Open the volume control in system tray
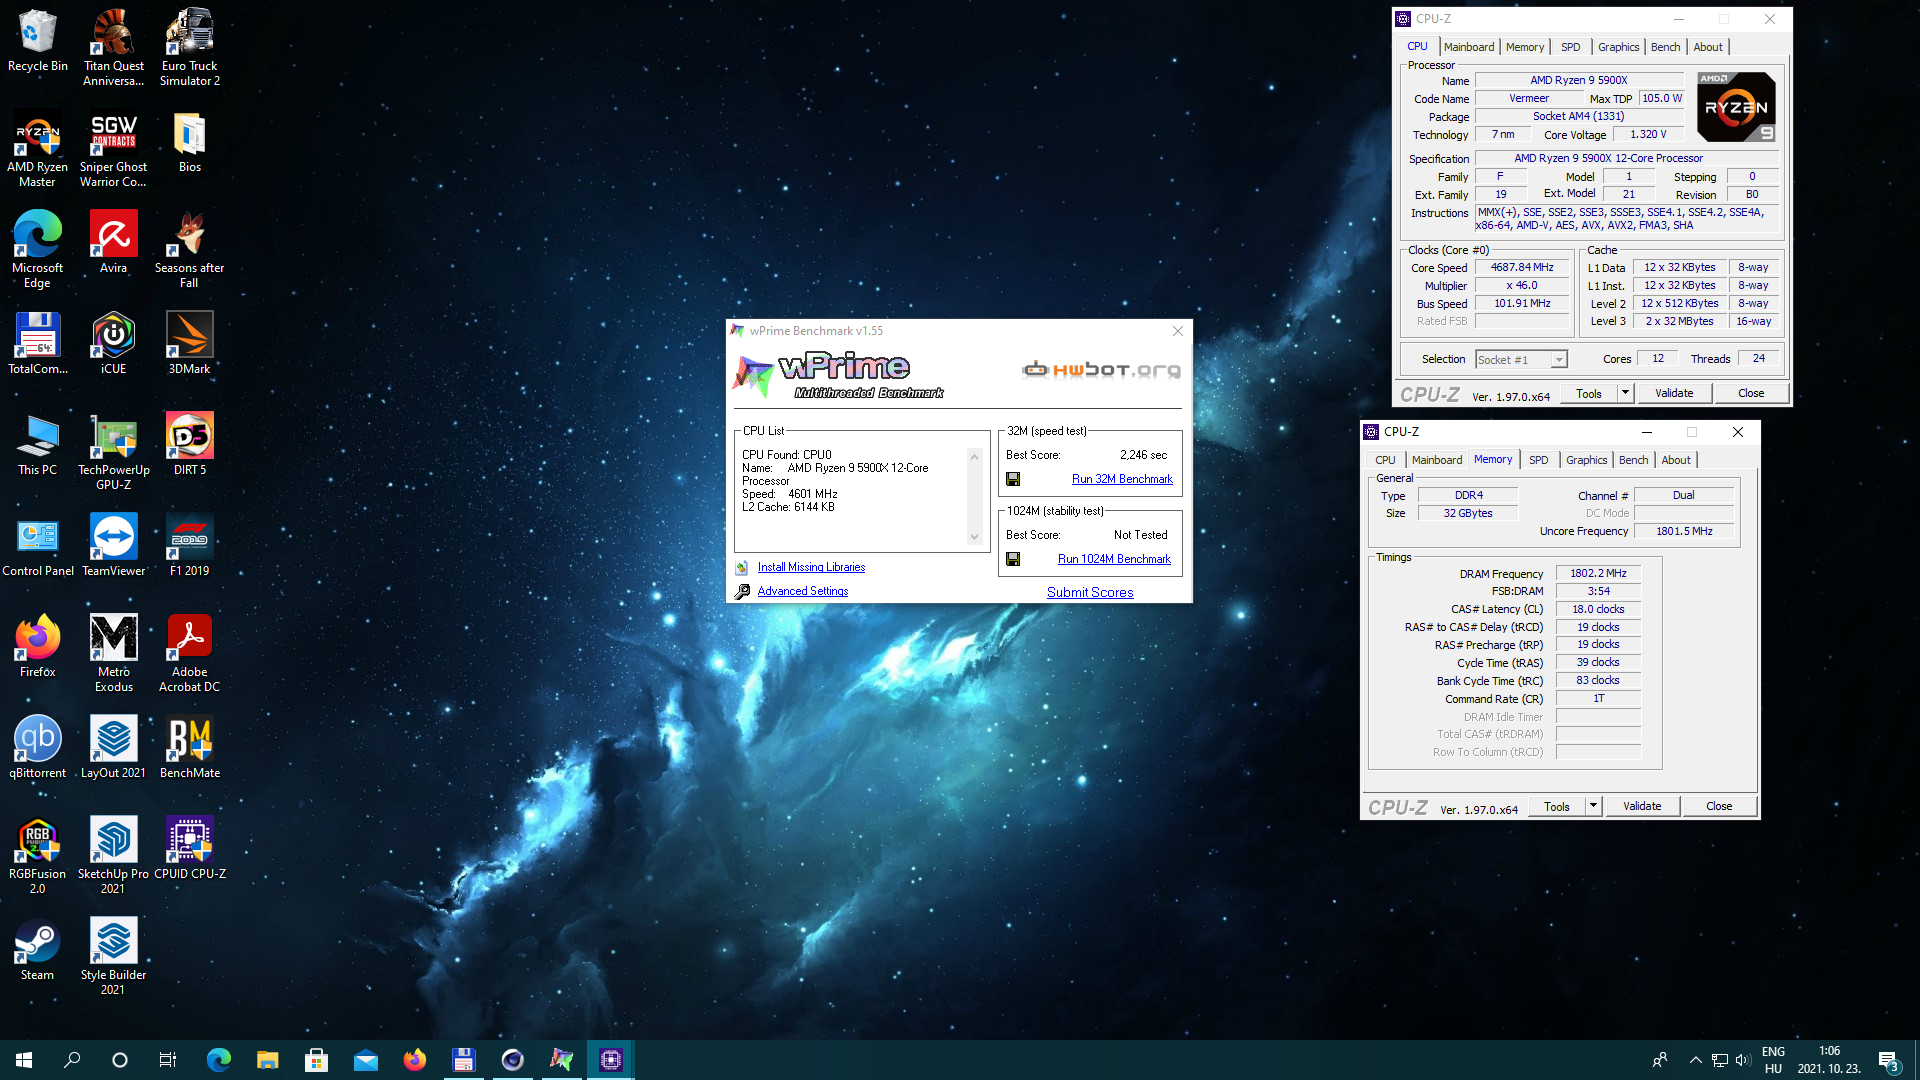1920x1080 pixels. pos(1743,1060)
